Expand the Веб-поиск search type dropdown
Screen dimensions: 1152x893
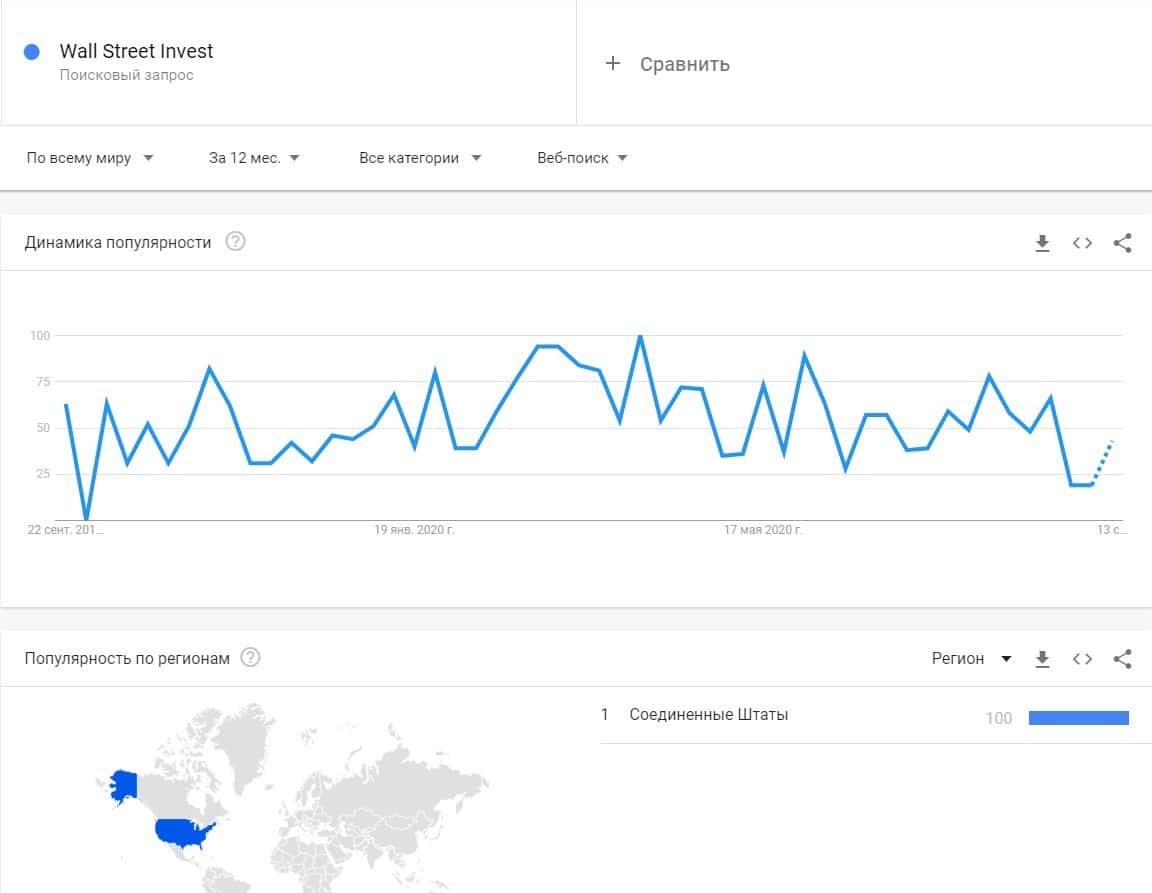click(582, 158)
